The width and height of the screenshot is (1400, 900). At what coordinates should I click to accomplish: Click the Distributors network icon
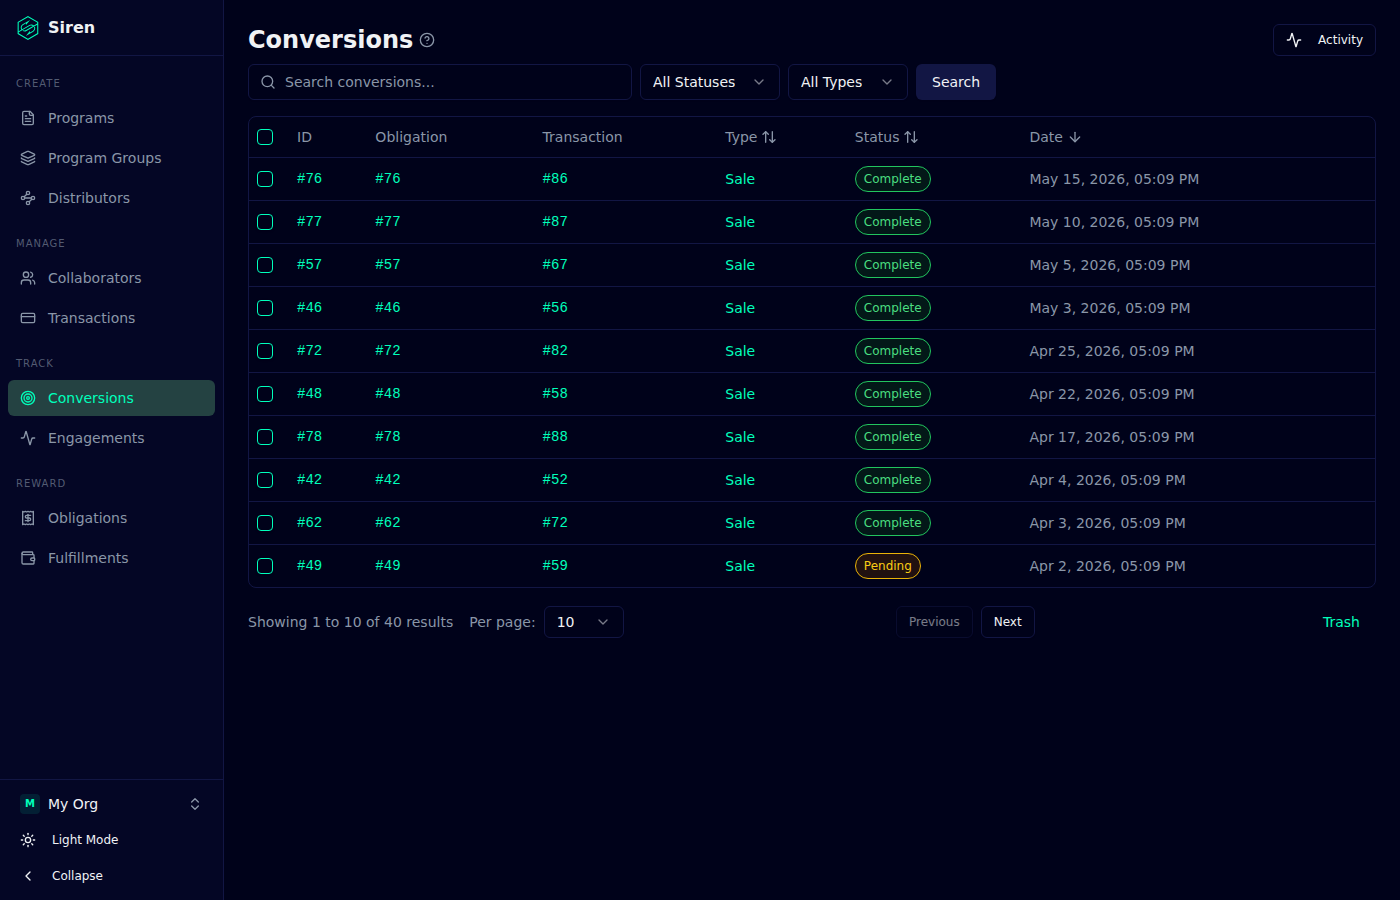pyautogui.click(x=28, y=198)
